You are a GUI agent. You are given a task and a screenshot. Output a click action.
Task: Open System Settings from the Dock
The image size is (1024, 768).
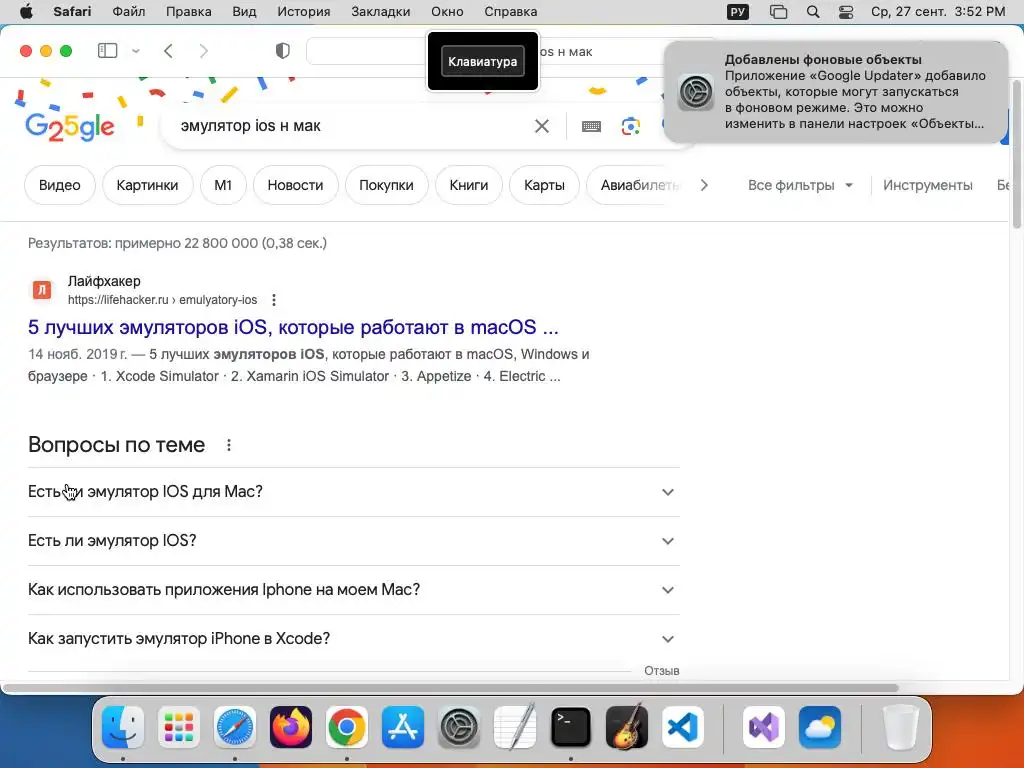458,727
